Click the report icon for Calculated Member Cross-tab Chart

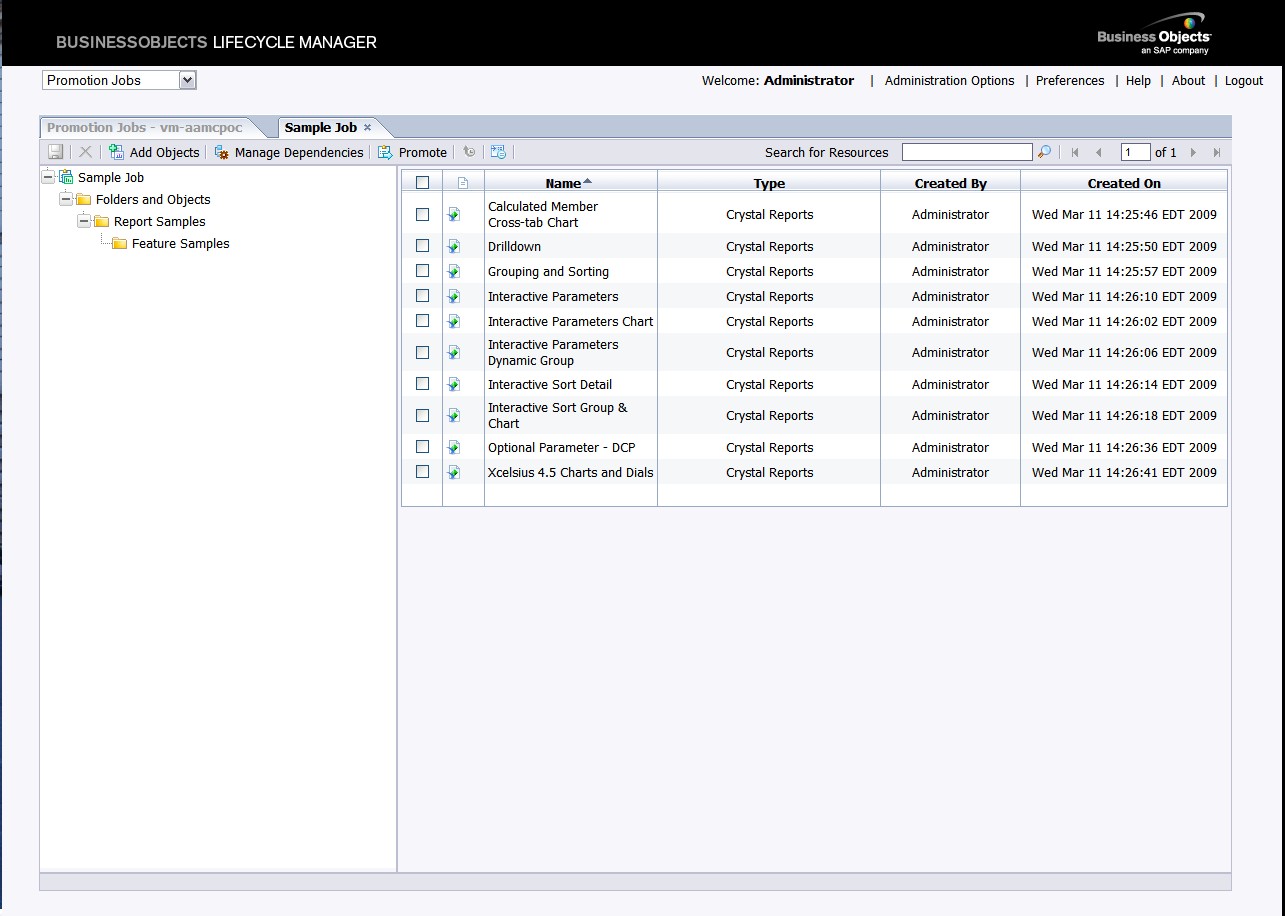[x=454, y=214]
